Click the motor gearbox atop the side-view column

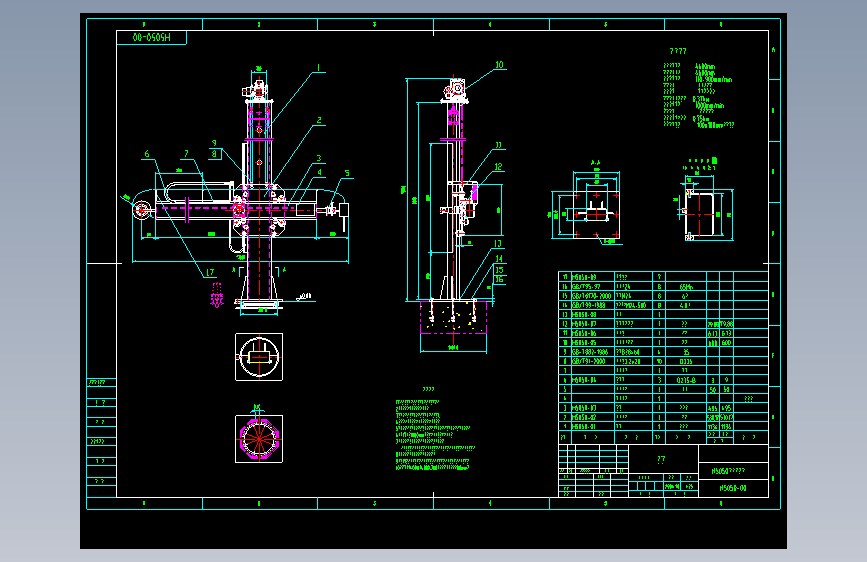[456, 90]
